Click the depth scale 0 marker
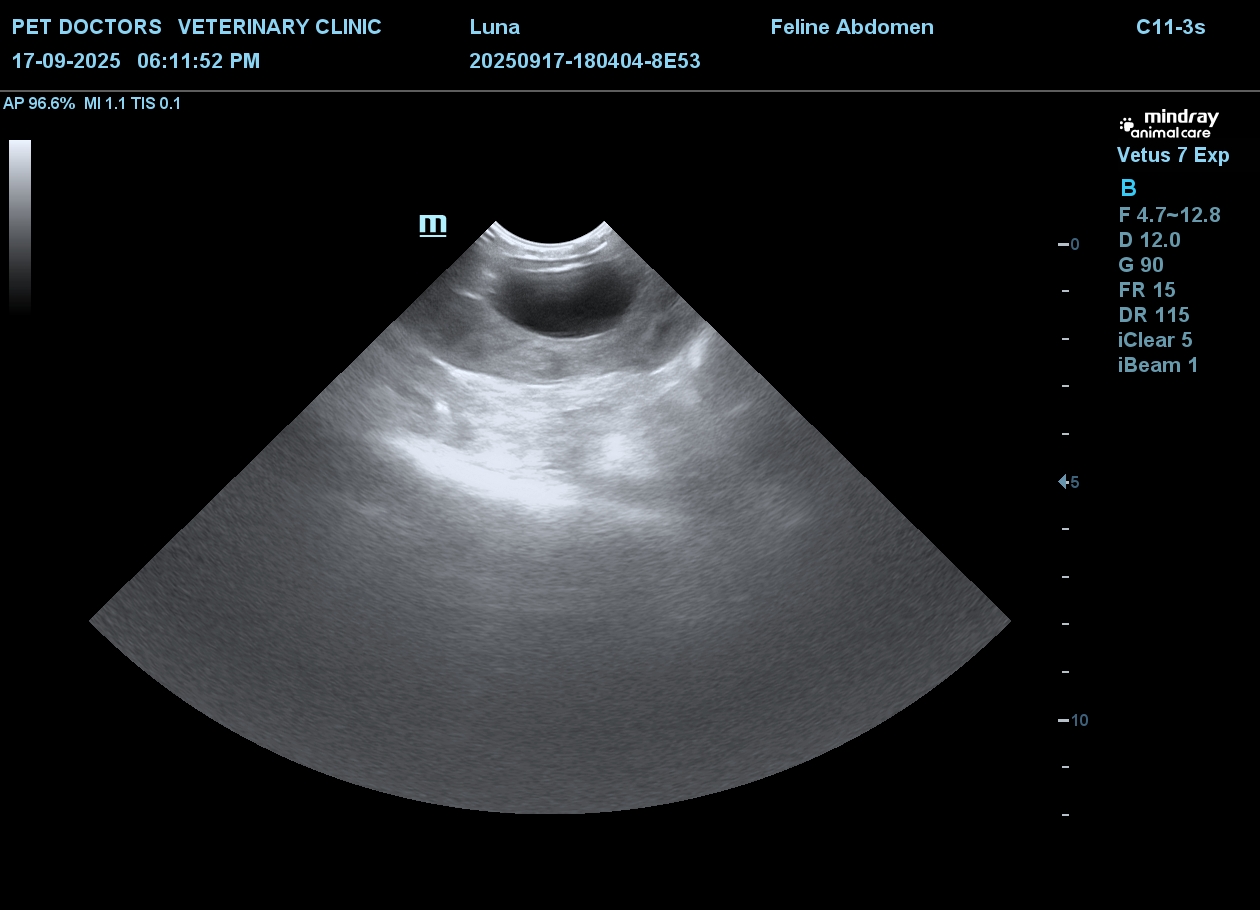This screenshot has width=1260, height=910. (1070, 244)
